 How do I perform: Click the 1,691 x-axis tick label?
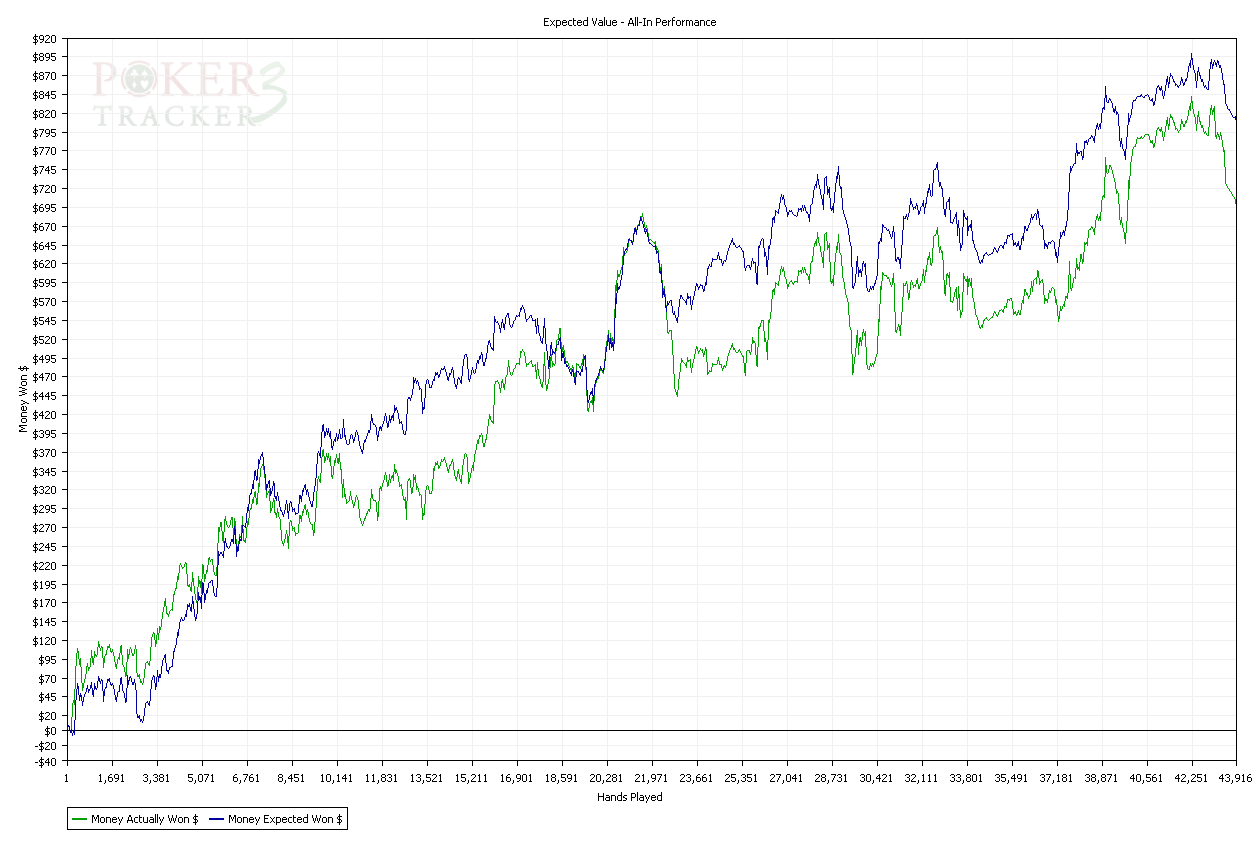111,778
